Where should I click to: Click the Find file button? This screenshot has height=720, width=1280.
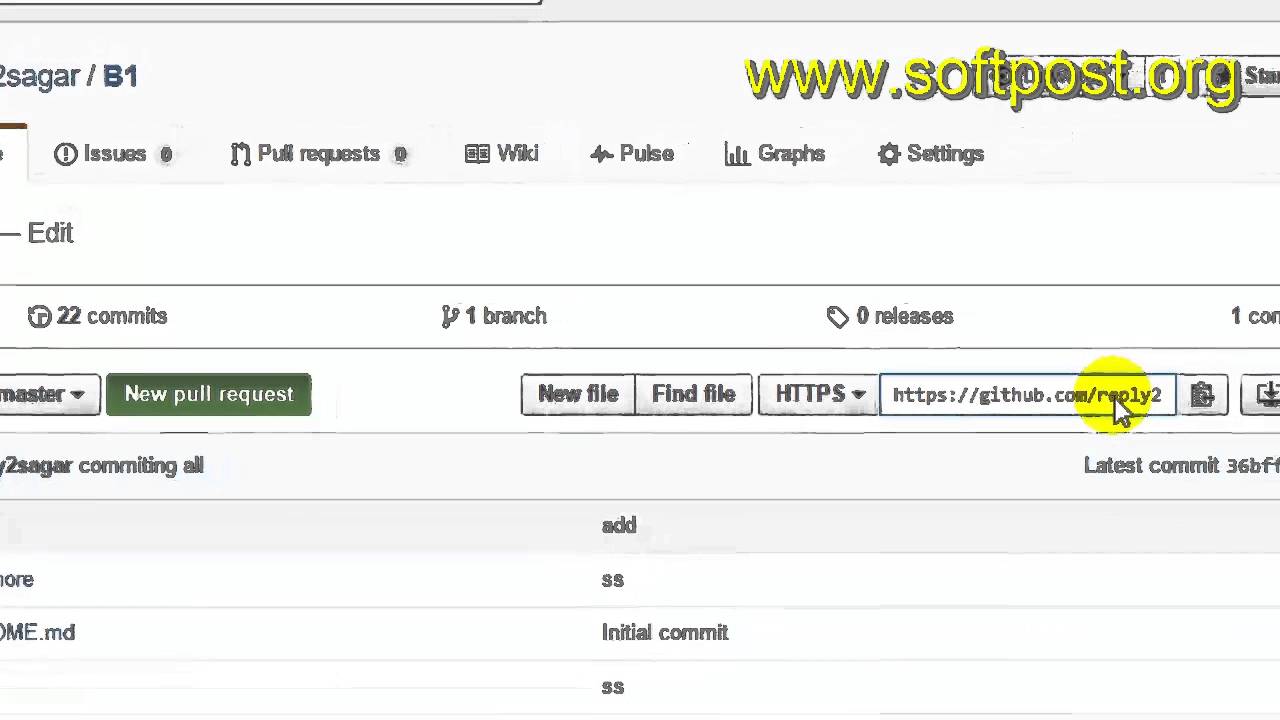(x=694, y=394)
